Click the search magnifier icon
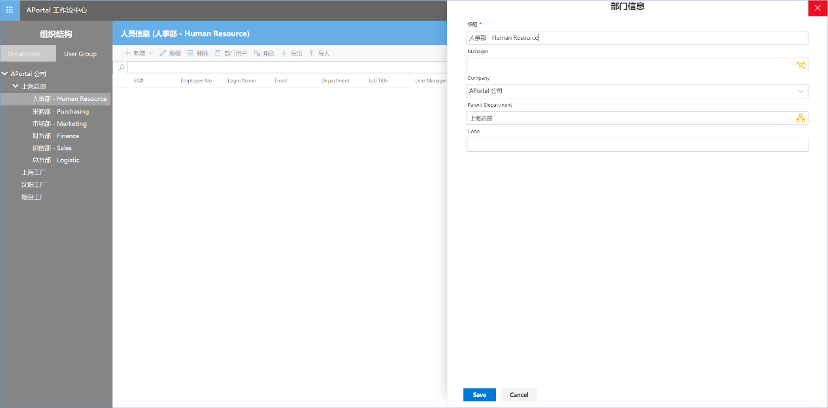 click(121, 68)
